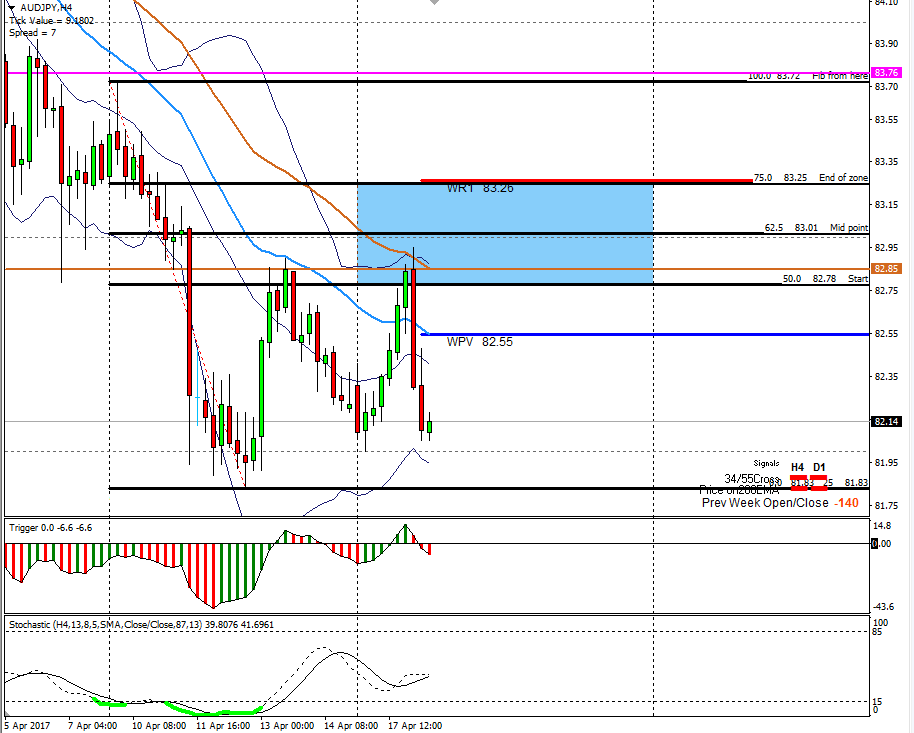Click the 13 Apr 00:00 time axis label
914x733 pixels.
click(289, 725)
